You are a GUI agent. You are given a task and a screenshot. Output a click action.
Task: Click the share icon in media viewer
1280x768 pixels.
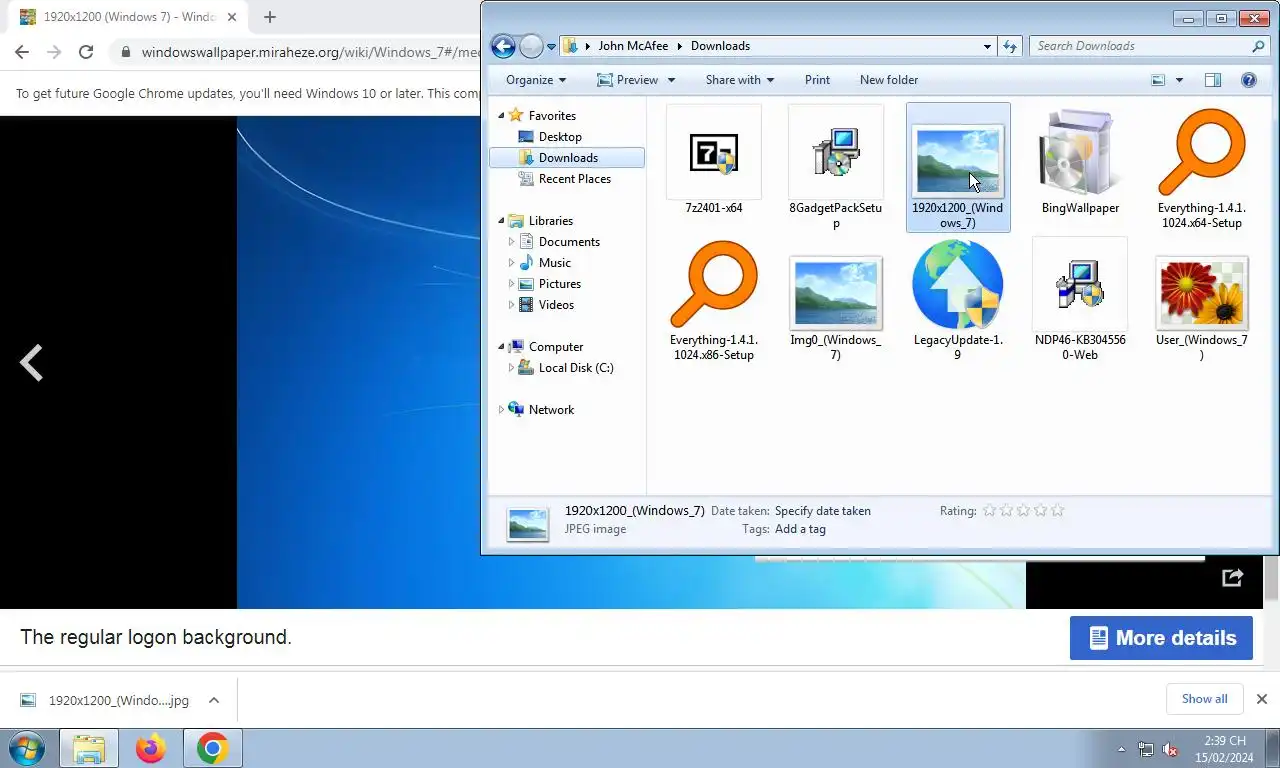1233,578
